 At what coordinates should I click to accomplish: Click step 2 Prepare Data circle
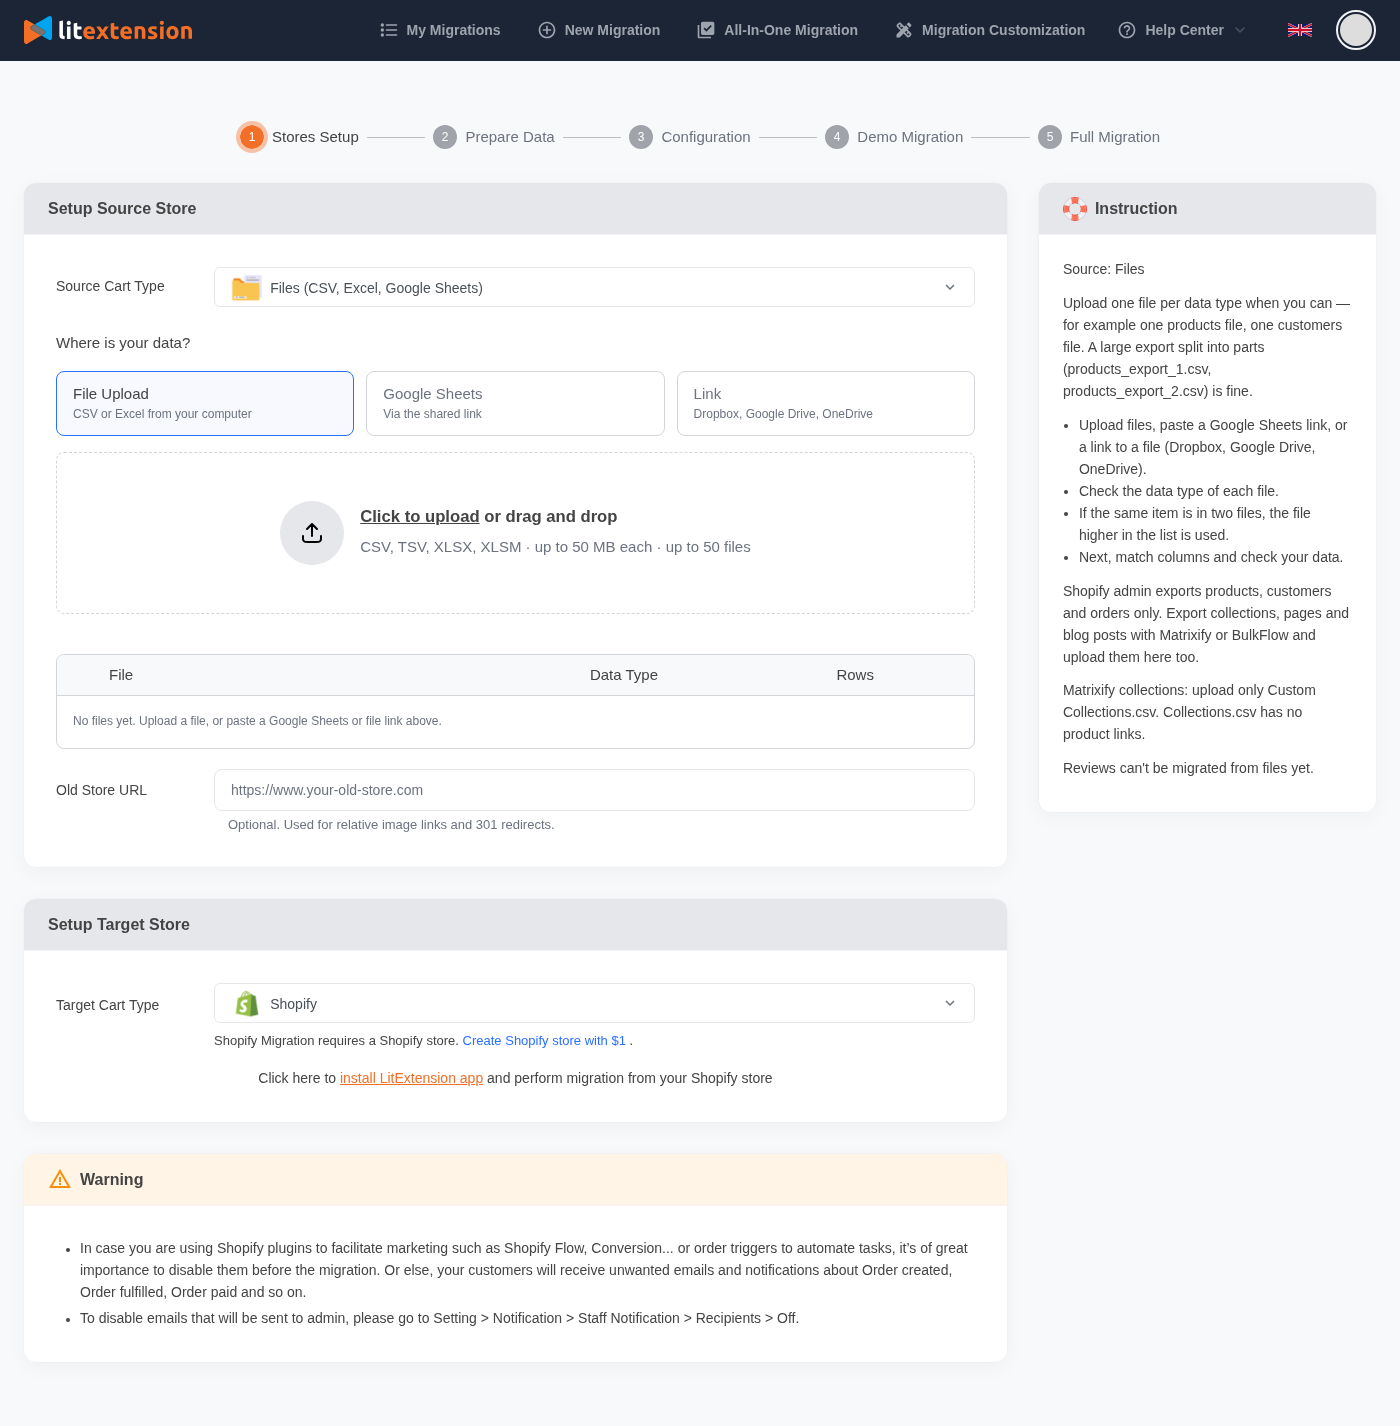pyautogui.click(x=445, y=137)
